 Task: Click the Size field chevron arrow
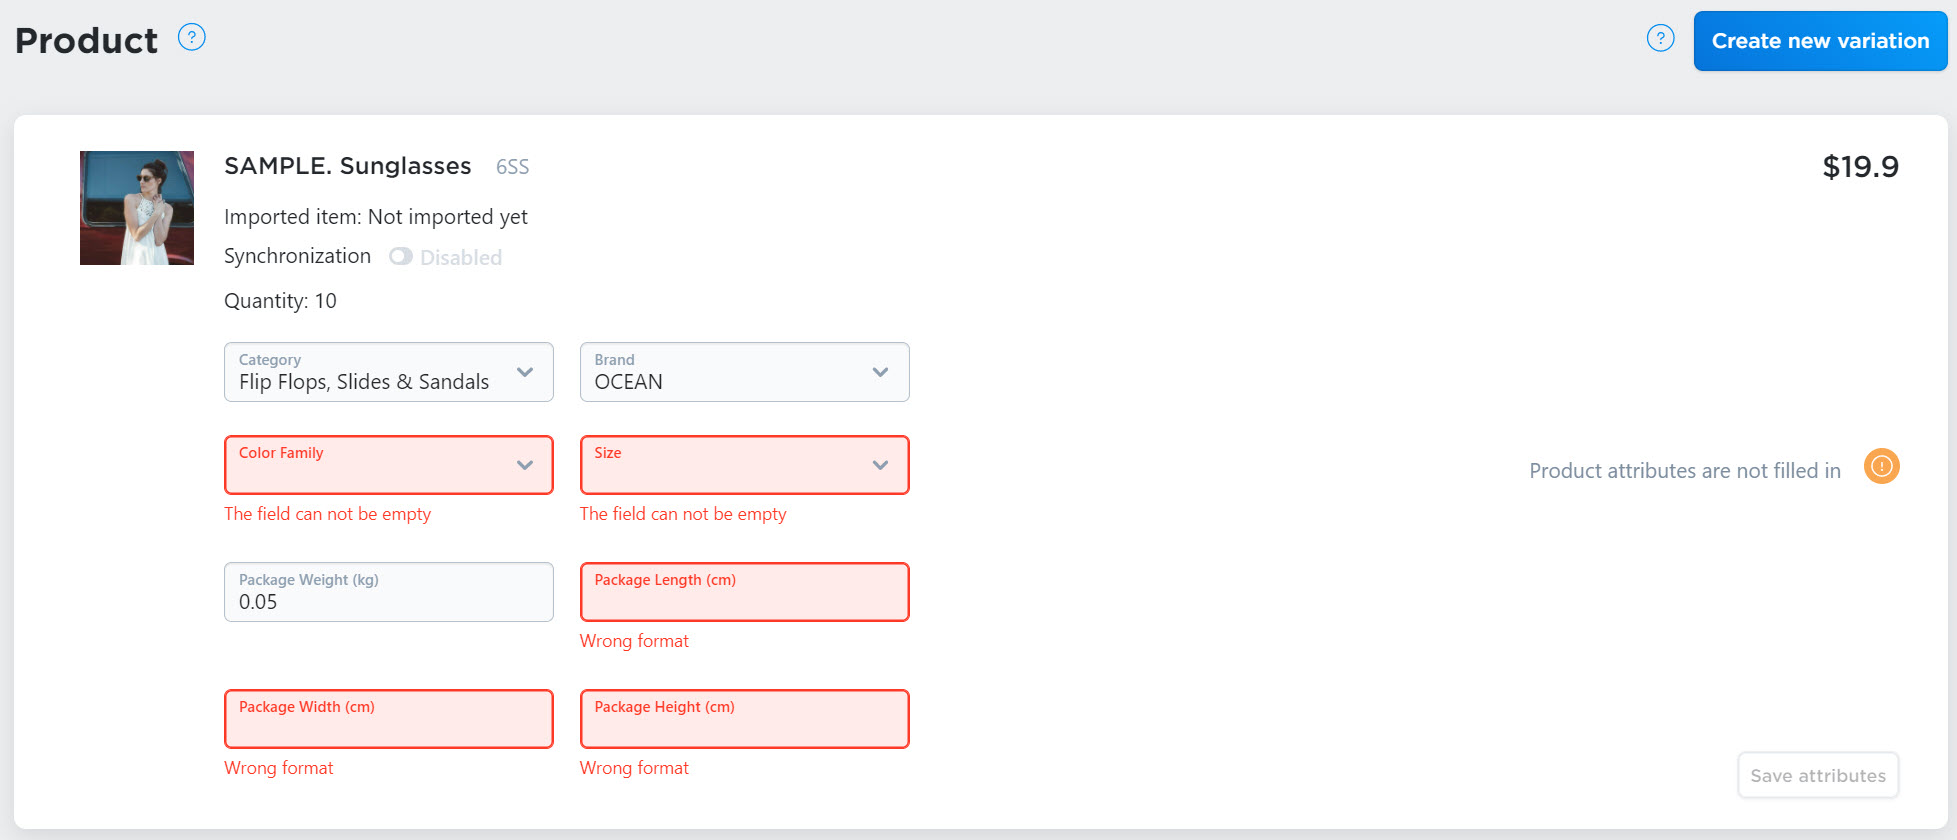coord(880,465)
